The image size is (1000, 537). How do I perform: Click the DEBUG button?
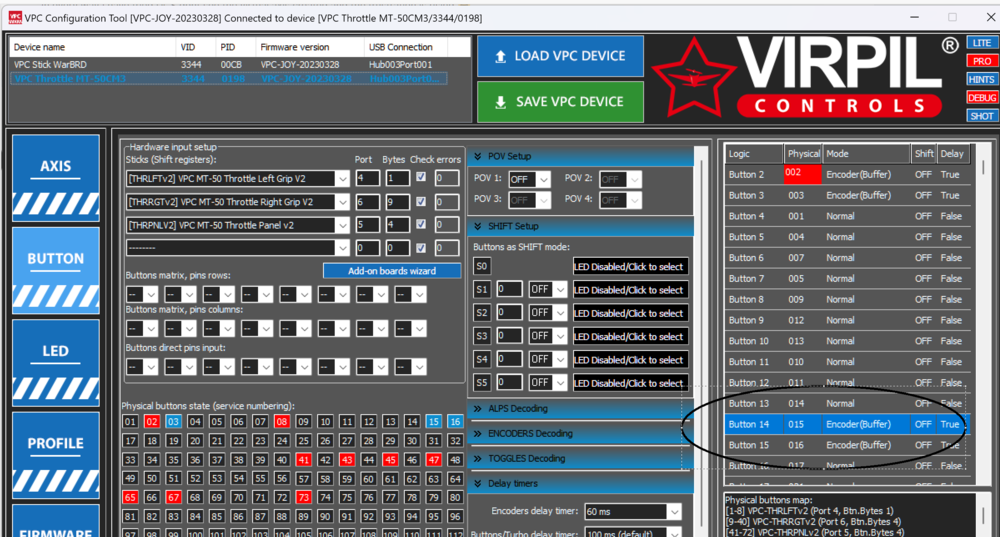[x=982, y=98]
